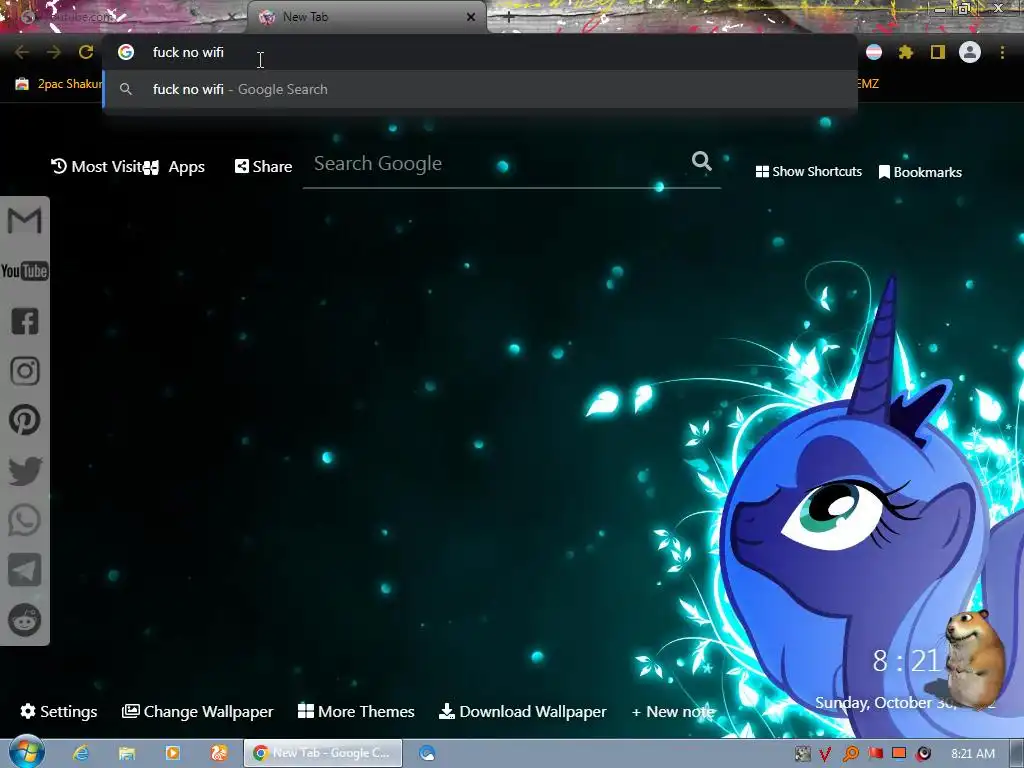Open the Chrome side panel icon
The width and height of the screenshot is (1024, 768).
pyautogui.click(x=938, y=52)
